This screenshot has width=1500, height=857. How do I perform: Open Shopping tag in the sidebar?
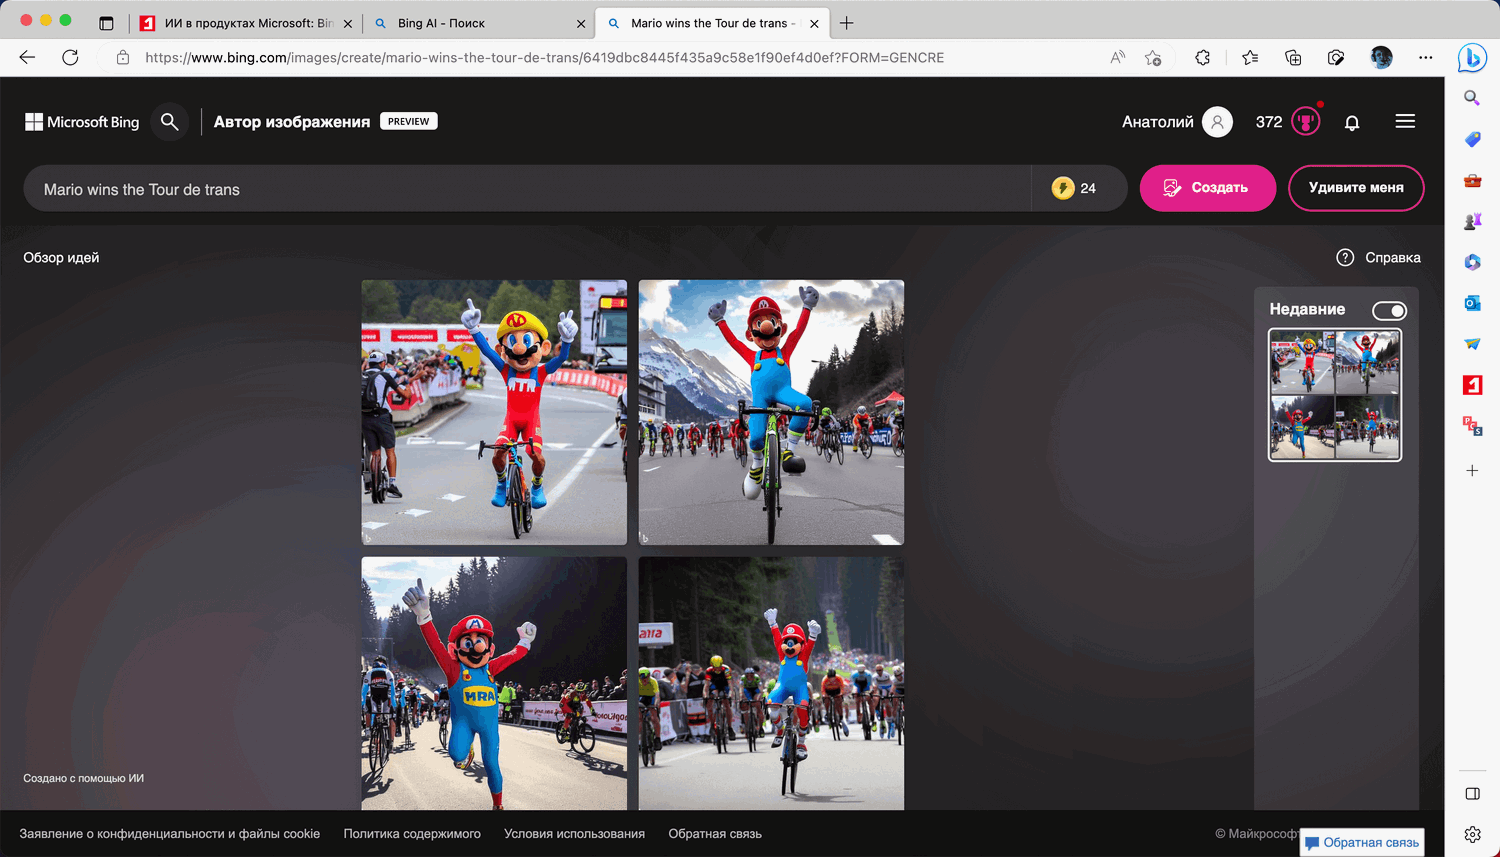click(x=1472, y=139)
